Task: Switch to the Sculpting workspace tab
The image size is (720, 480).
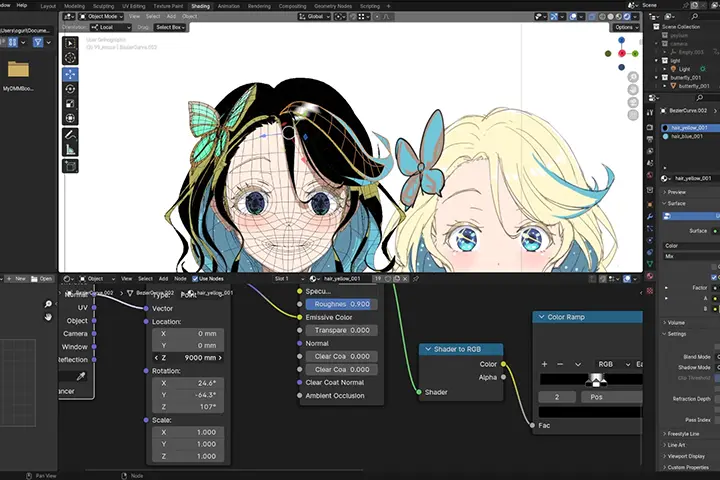Action: pos(103,6)
